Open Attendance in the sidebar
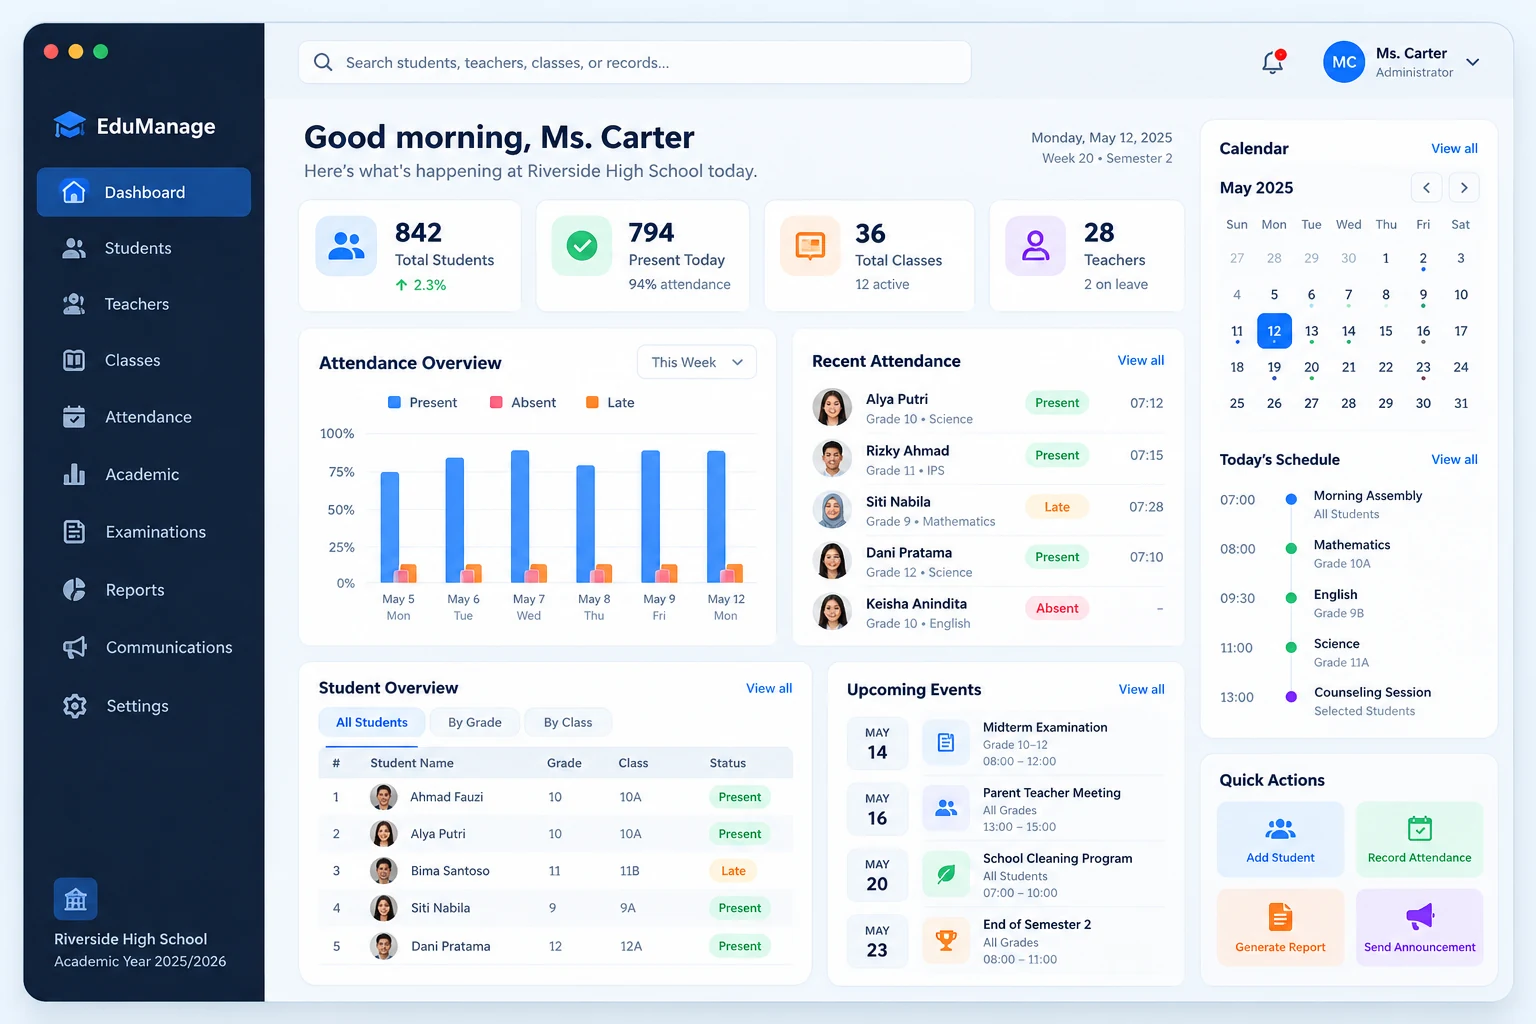The image size is (1536, 1024). 143,417
